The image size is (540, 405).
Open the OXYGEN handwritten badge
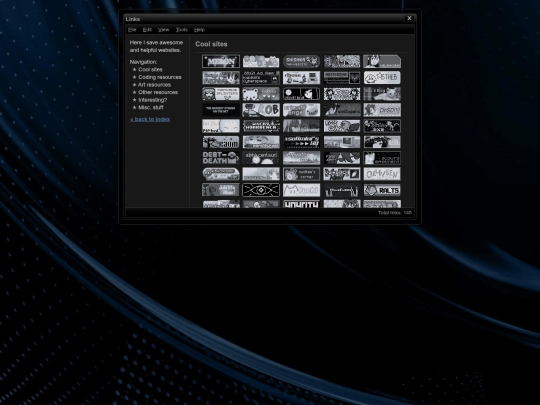click(x=382, y=174)
